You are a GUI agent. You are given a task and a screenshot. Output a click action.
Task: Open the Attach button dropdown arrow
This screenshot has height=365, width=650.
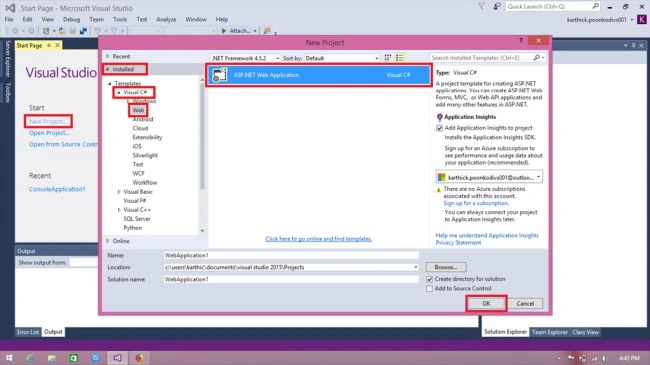255,31
